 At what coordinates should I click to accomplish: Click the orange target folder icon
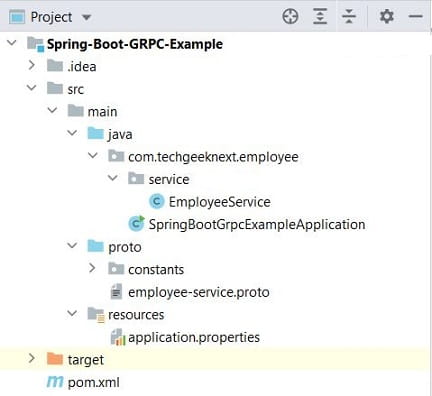coord(55,359)
